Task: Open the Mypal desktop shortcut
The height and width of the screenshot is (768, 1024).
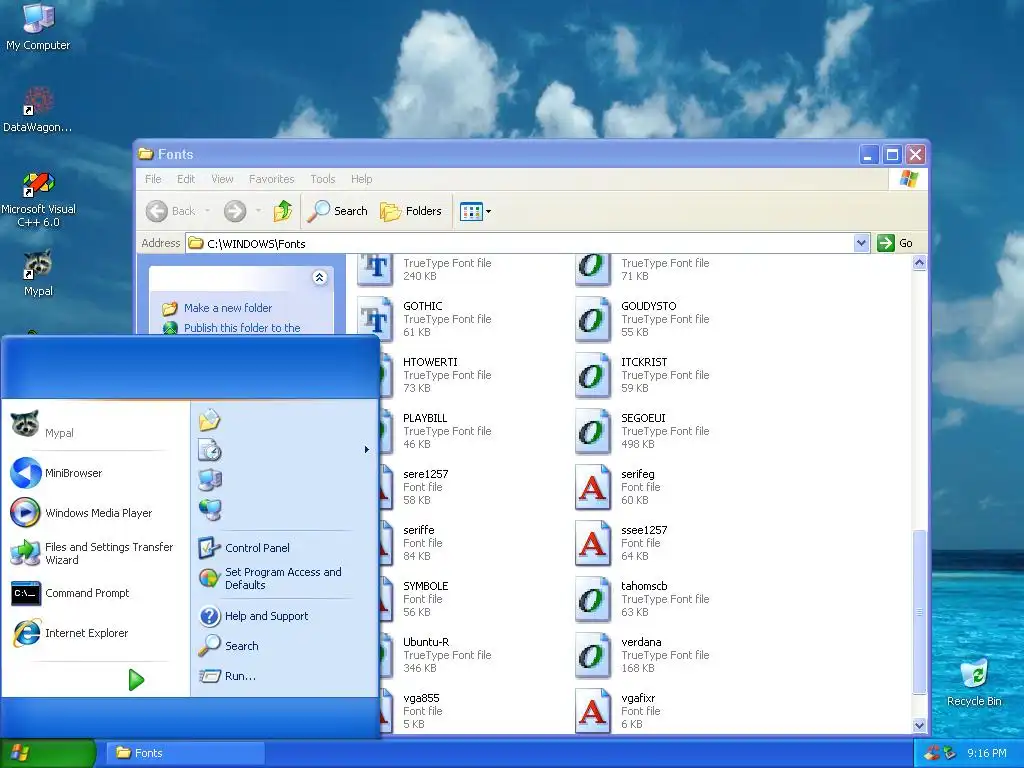Action: (38, 273)
